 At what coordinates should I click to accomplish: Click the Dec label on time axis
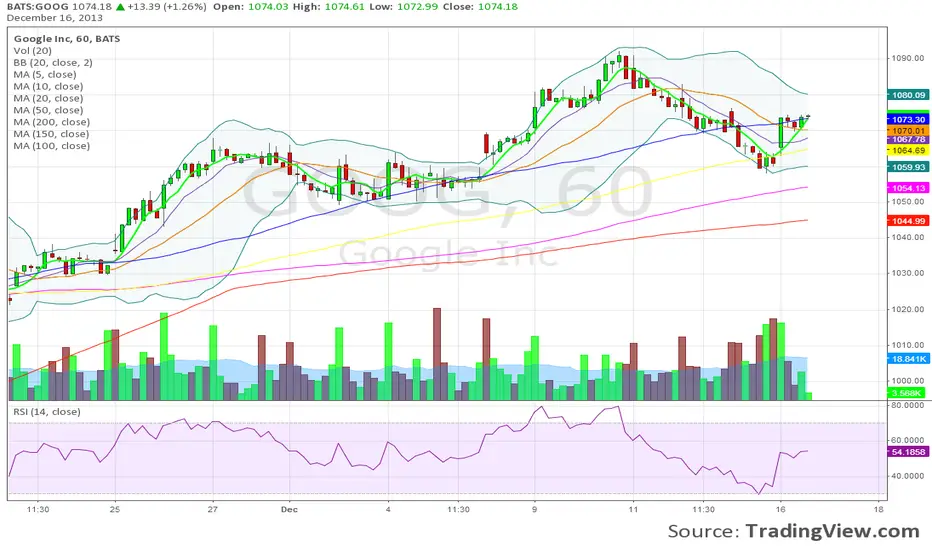pos(289,510)
